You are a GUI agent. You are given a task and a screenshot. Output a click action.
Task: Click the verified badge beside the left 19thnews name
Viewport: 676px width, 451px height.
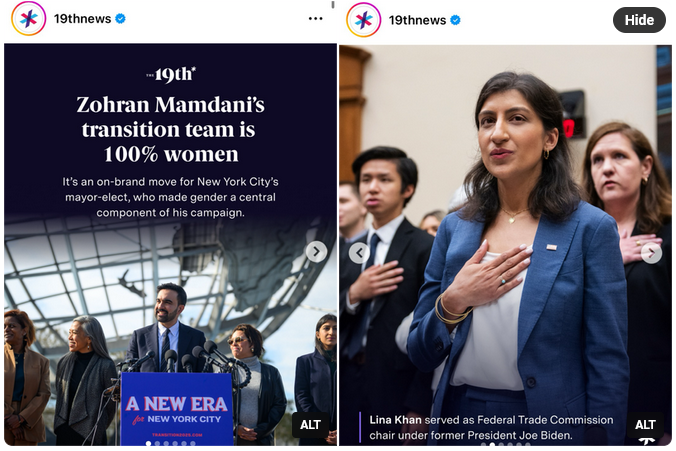tap(120, 19)
